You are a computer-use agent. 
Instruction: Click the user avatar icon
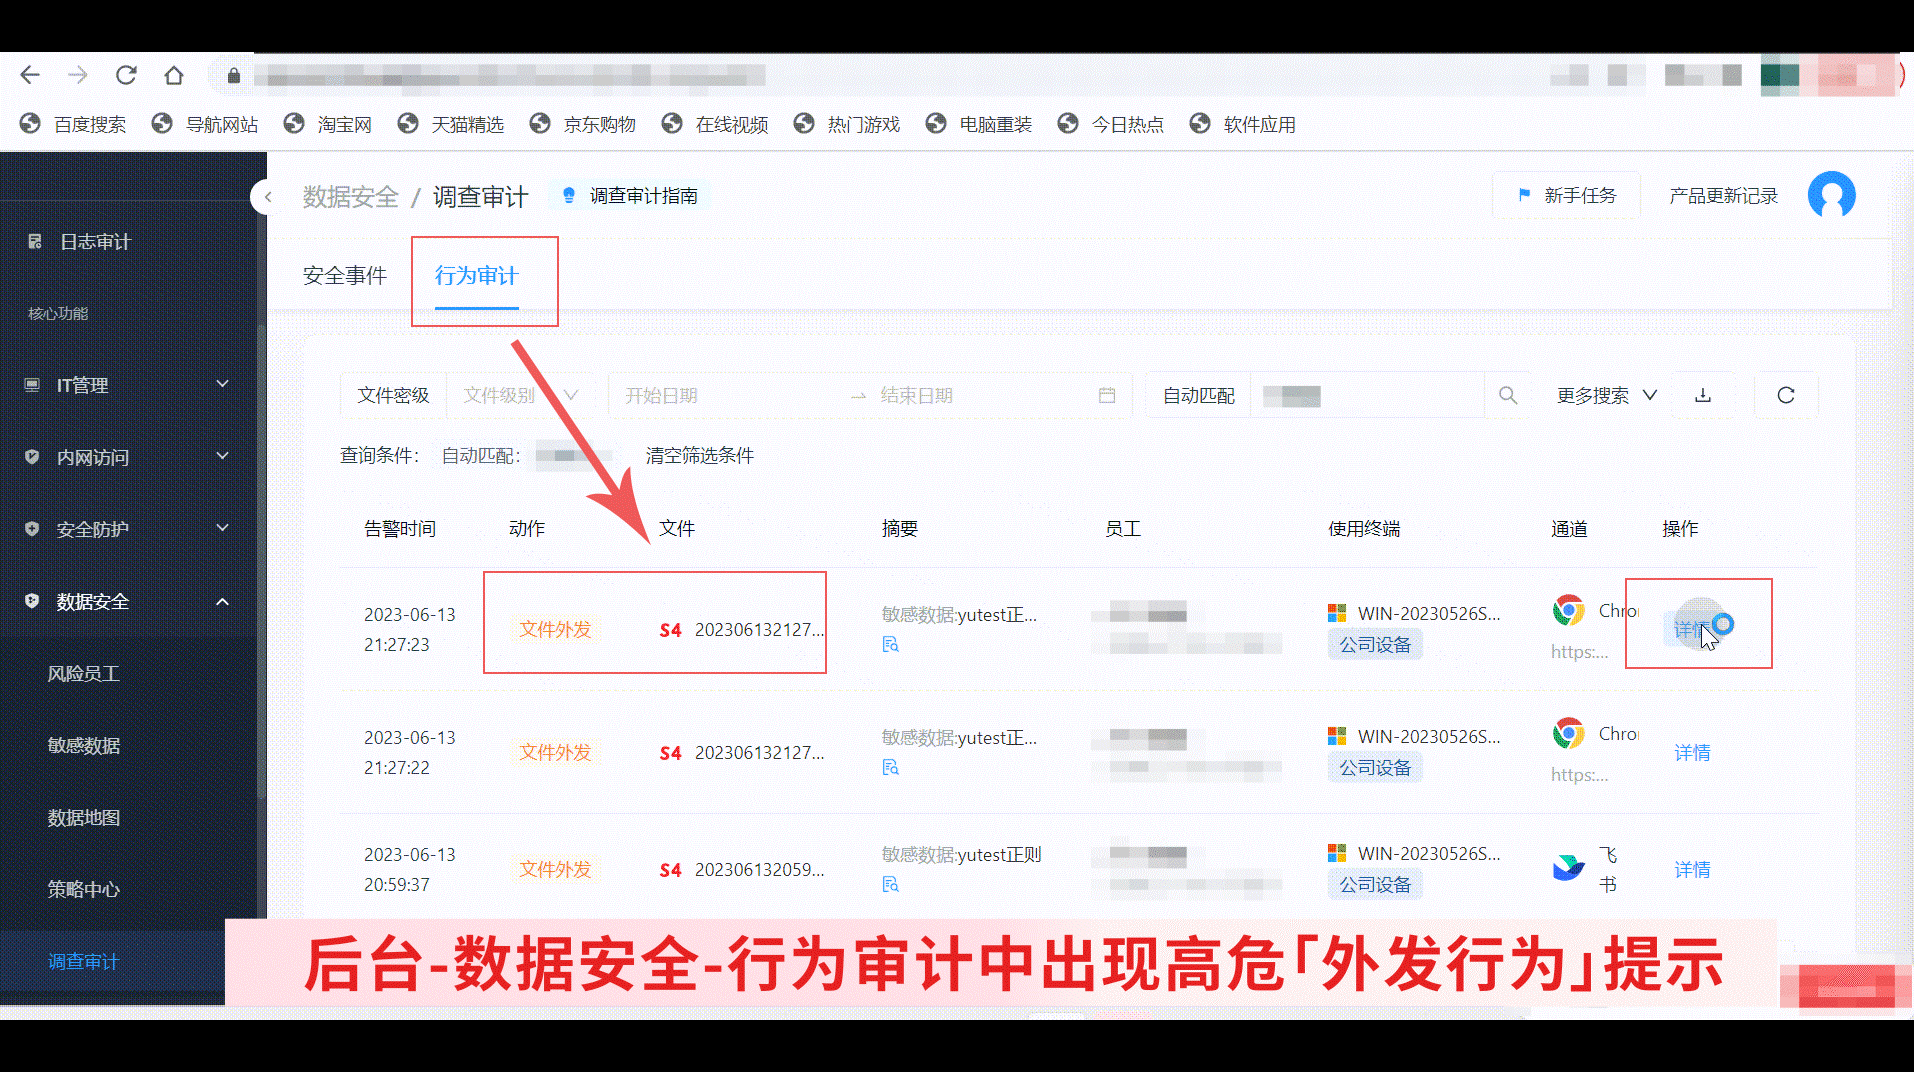click(x=1831, y=195)
